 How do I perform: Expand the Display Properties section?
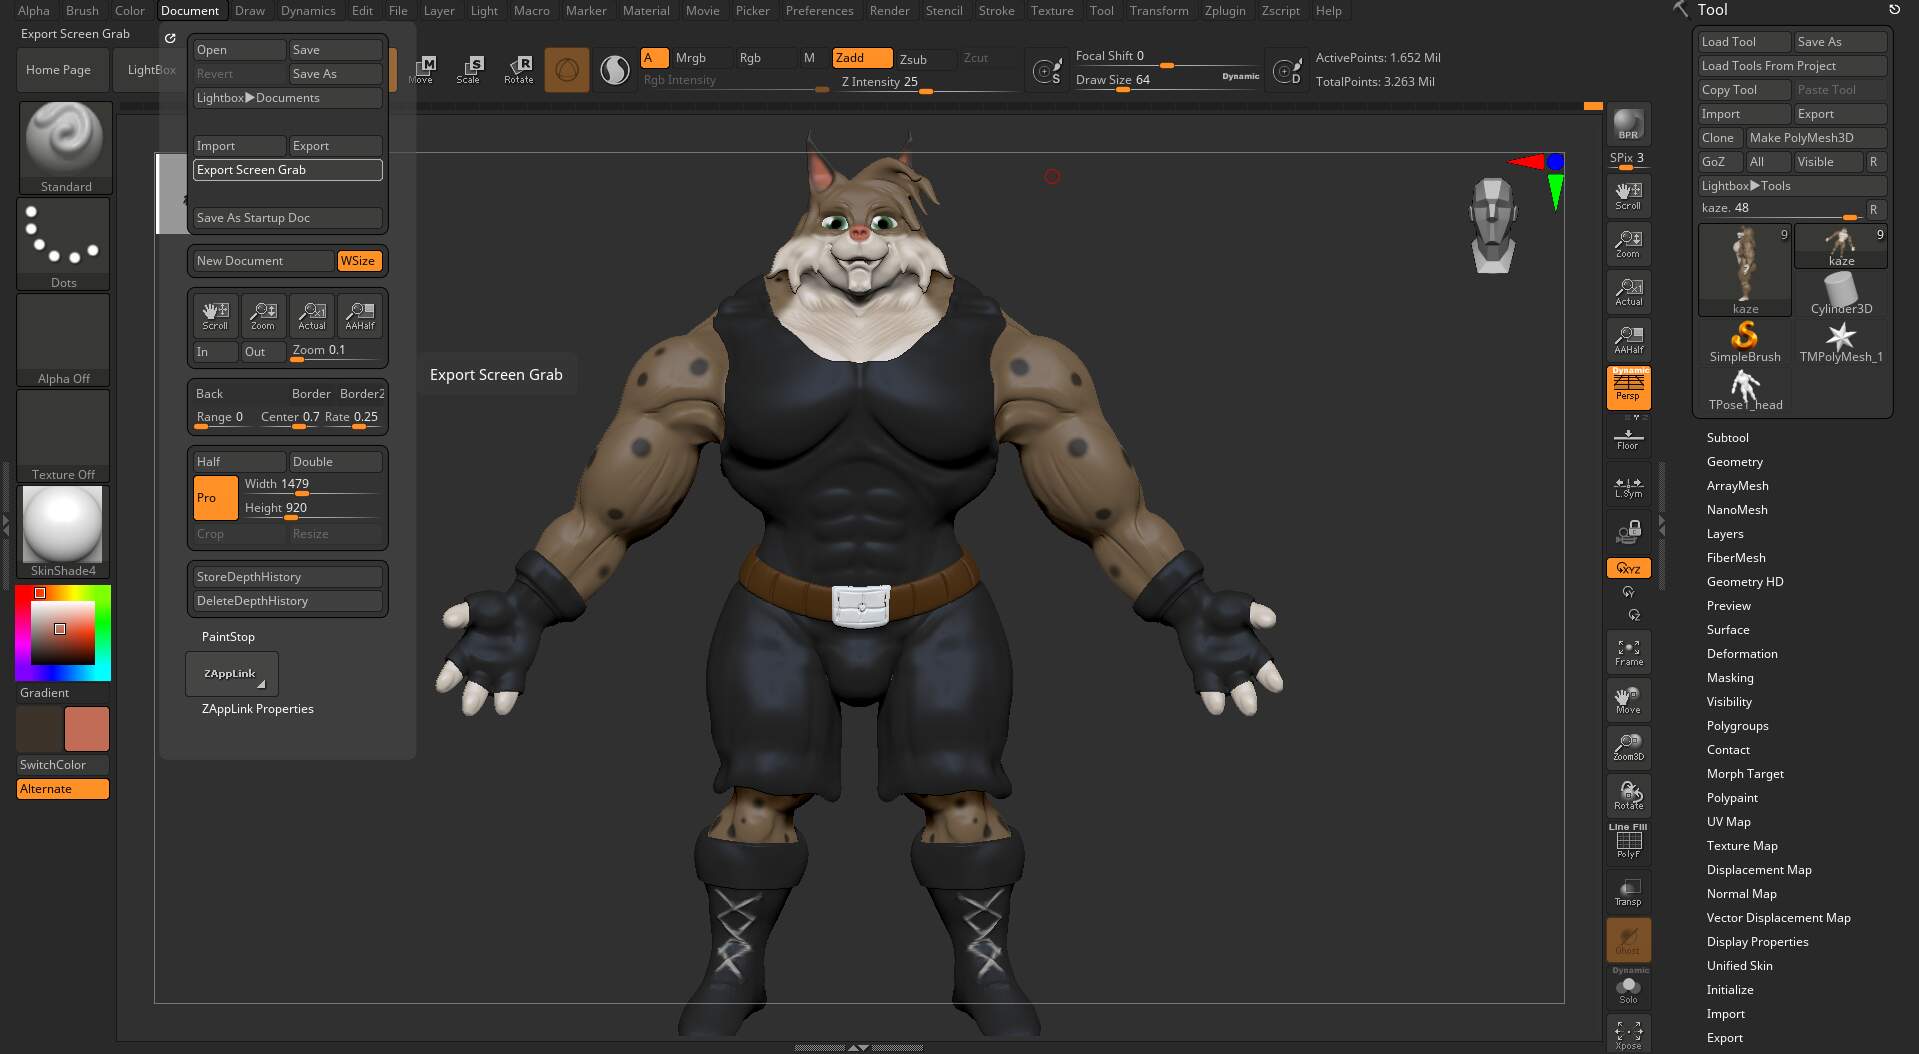point(1757,942)
